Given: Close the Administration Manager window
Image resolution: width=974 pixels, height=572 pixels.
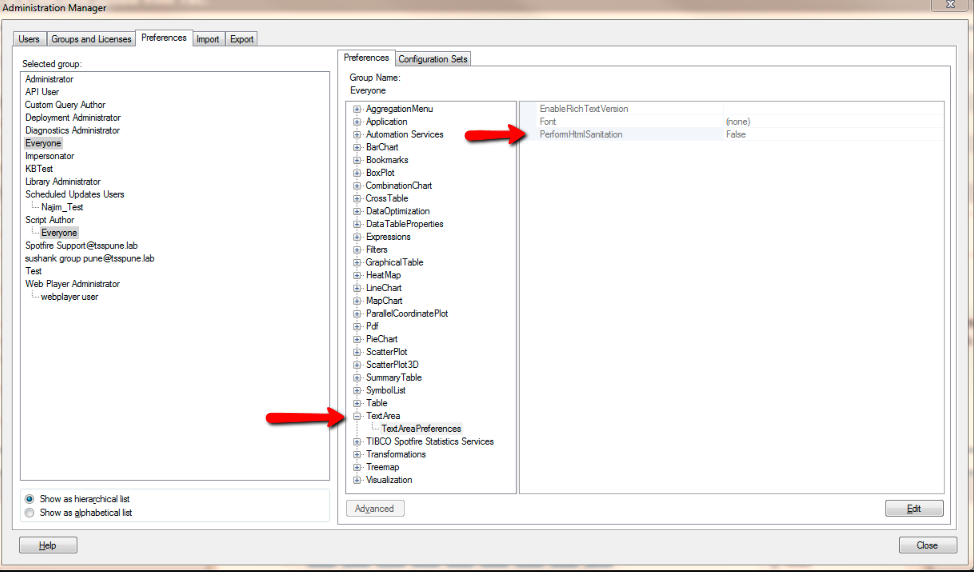Looking at the screenshot, I should pyautogui.click(x=950, y=4).
